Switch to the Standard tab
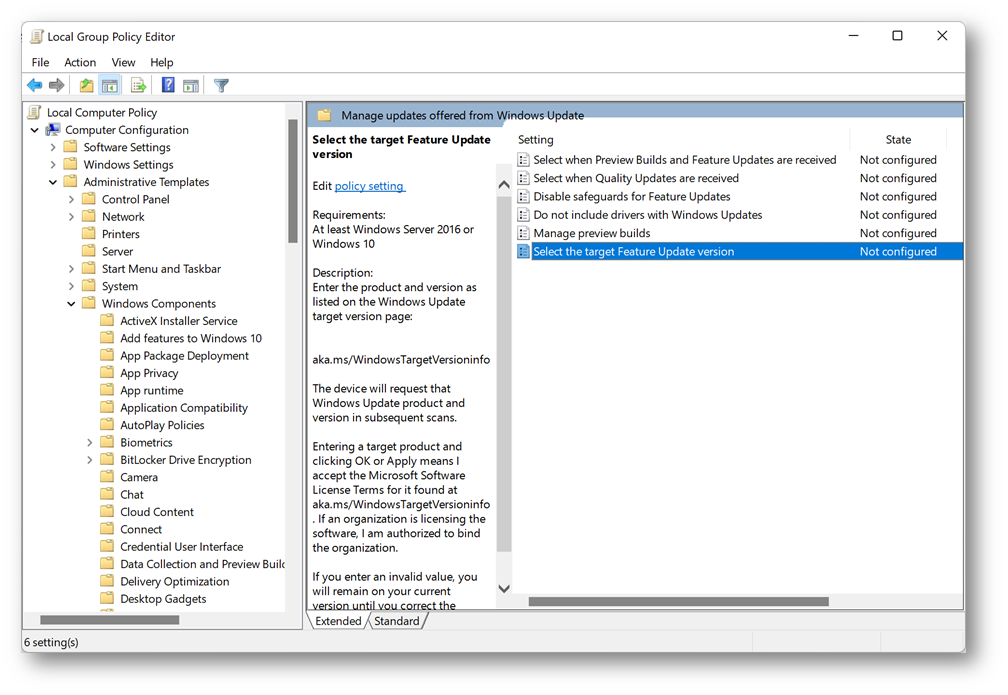The image size is (1008, 695). coord(397,621)
